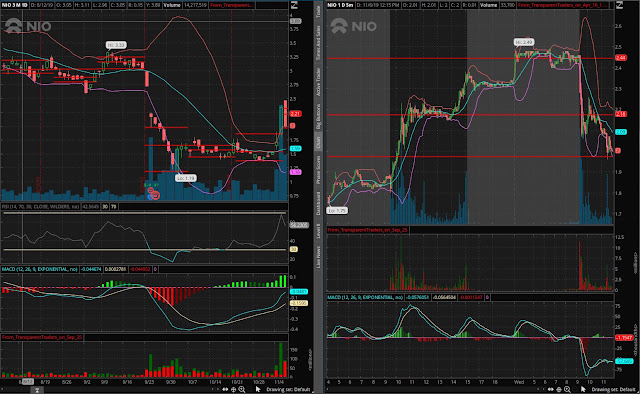640x394 pixels.
Task: Click the Hi: 3.33 price bubble on left chart
Action: tap(116, 45)
